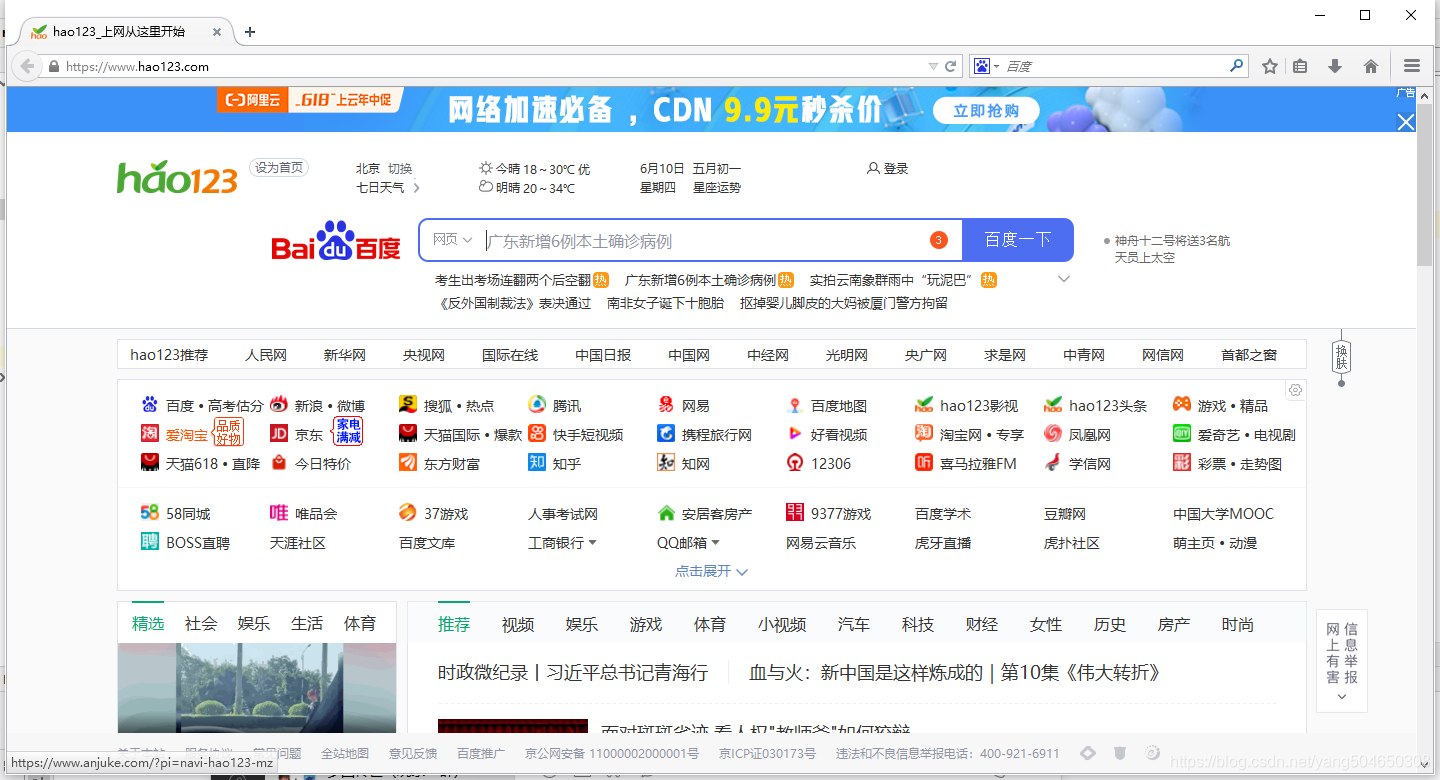Click the 星座运势 link
This screenshot has width=1440, height=780.
(x=717, y=188)
